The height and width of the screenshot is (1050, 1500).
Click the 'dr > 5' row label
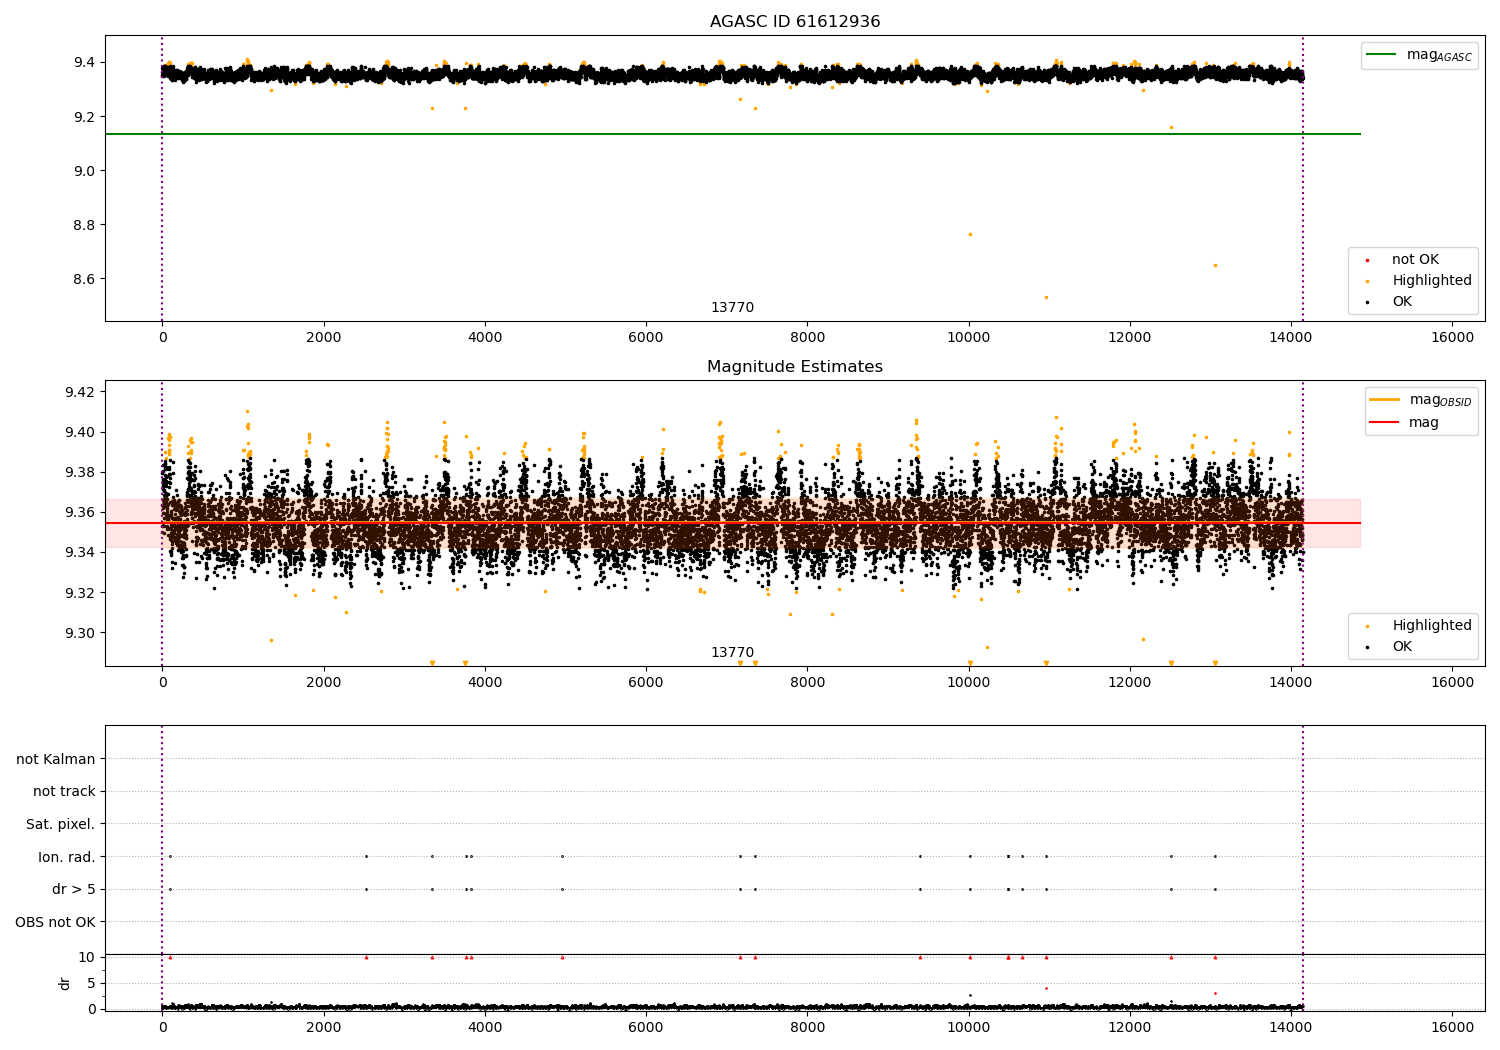[74, 890]
